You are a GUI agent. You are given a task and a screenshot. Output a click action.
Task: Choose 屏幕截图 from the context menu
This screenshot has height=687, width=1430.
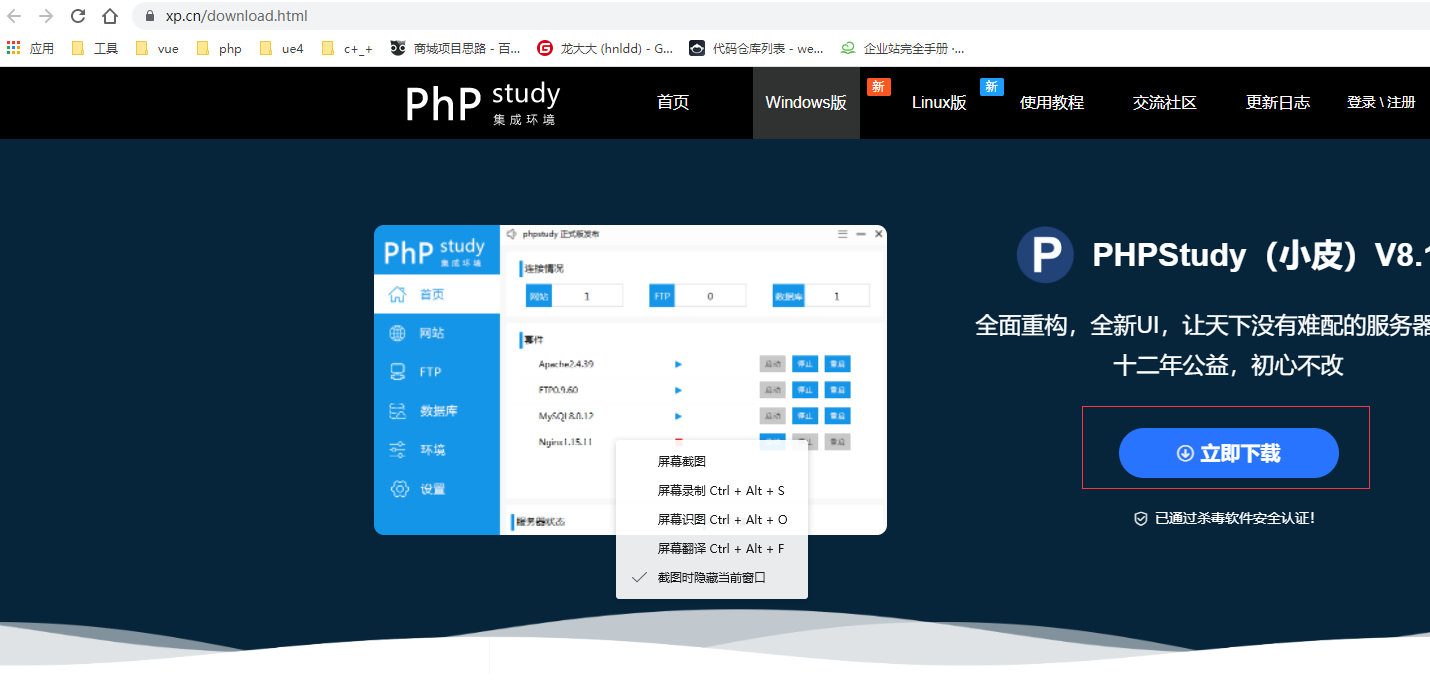click(x=712, y=462)
